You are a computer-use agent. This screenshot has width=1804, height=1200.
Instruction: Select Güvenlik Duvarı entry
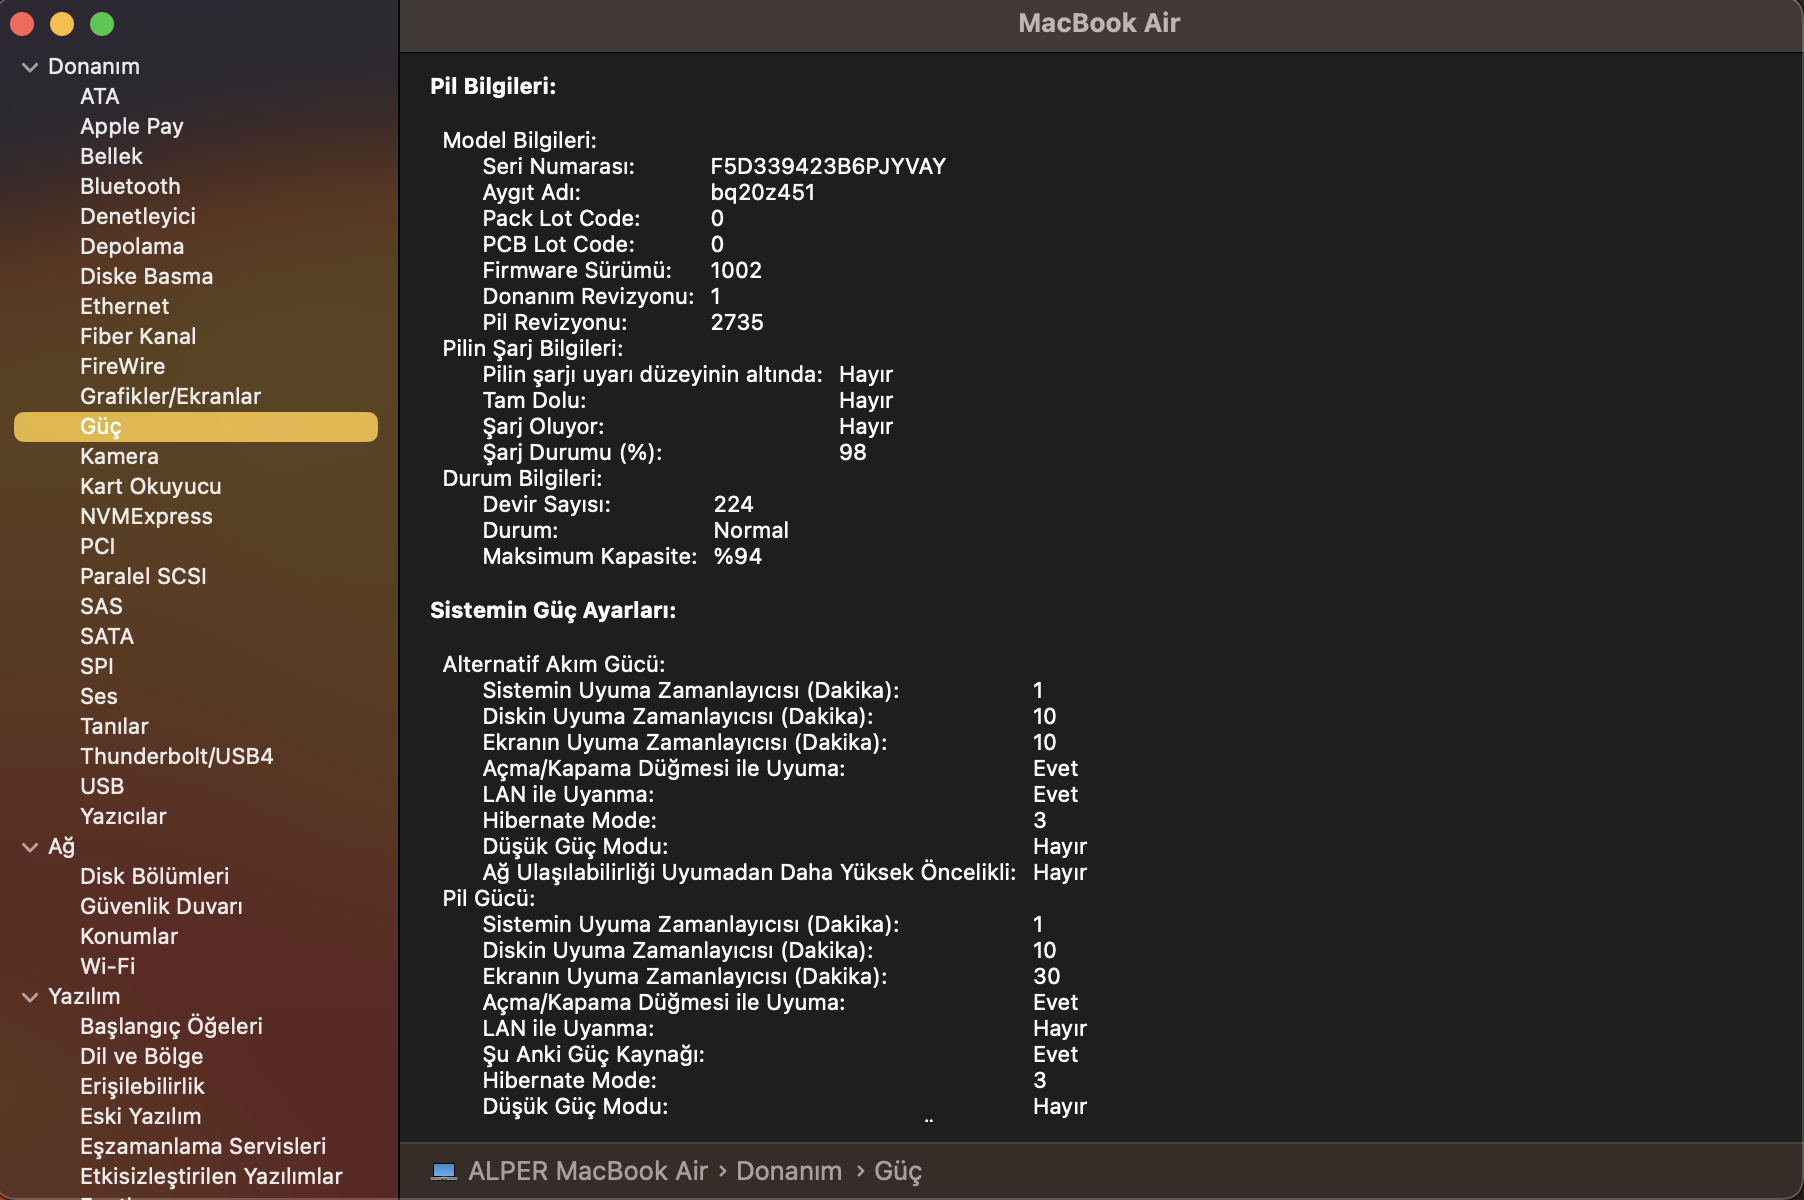(161, 907)
